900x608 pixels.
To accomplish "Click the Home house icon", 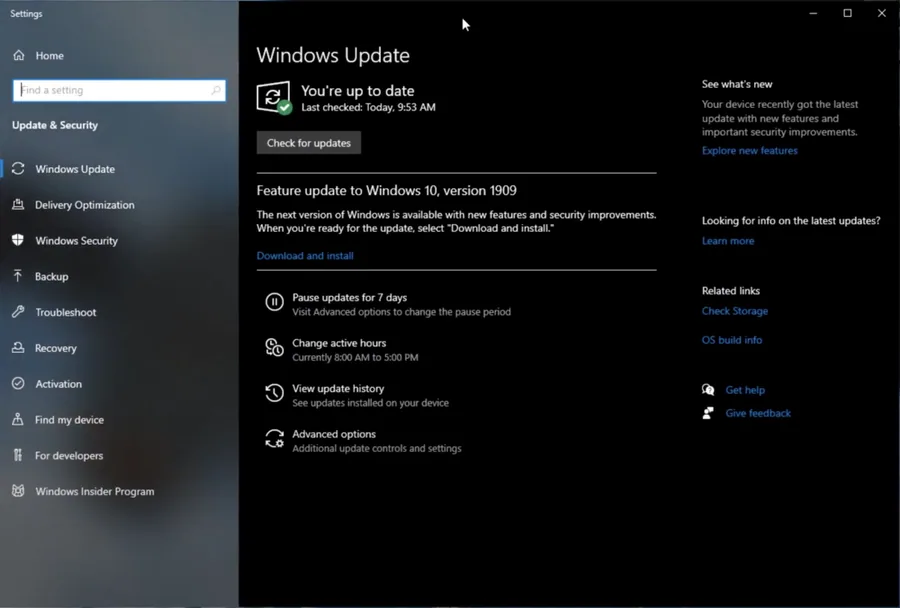I will 19,55.
